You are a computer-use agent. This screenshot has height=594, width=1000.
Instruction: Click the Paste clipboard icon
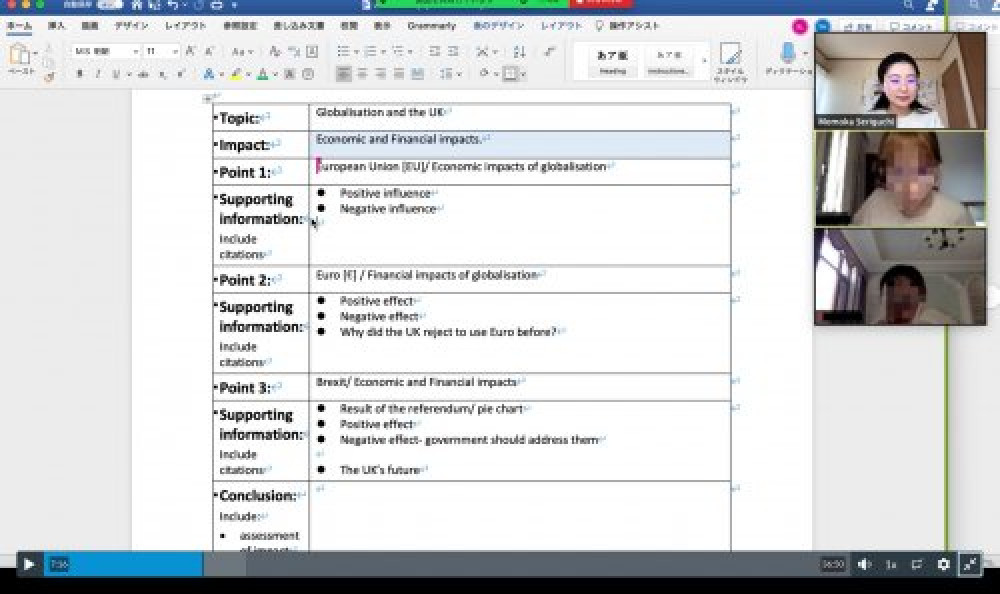pyautogui.click(x=20, y=55)
